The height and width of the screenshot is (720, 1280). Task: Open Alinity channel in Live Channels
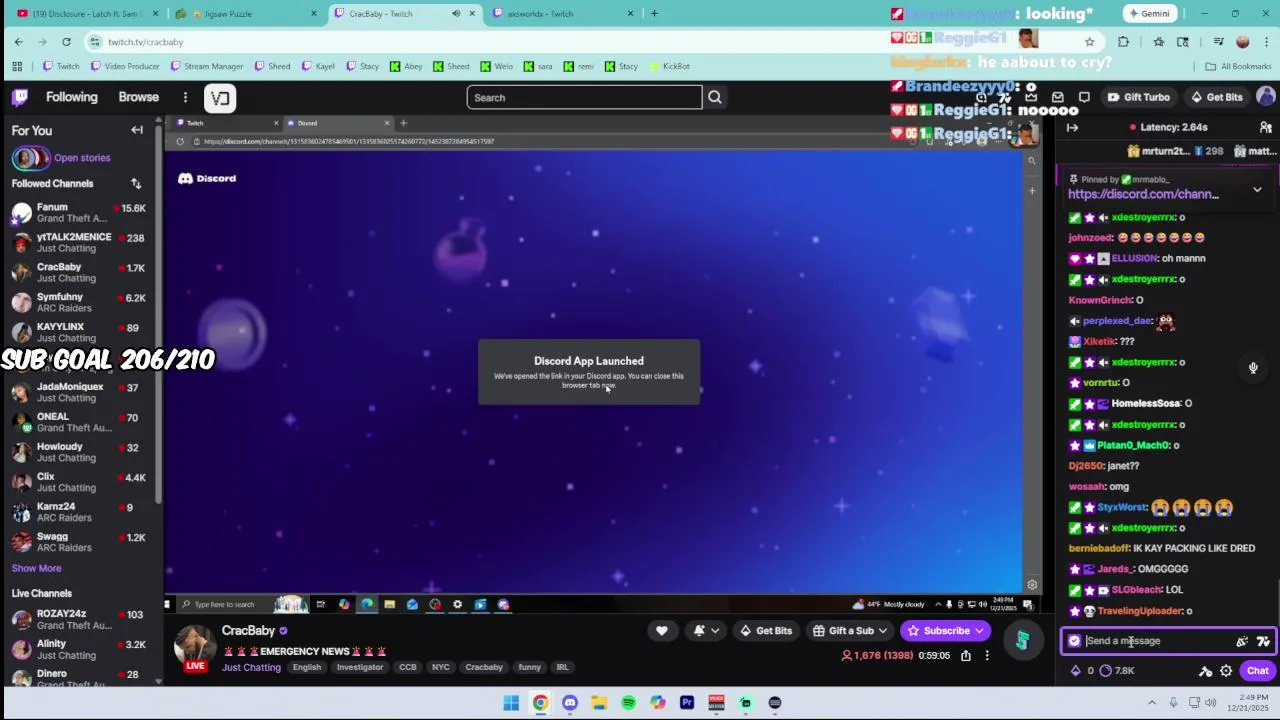tap(80, 649)
